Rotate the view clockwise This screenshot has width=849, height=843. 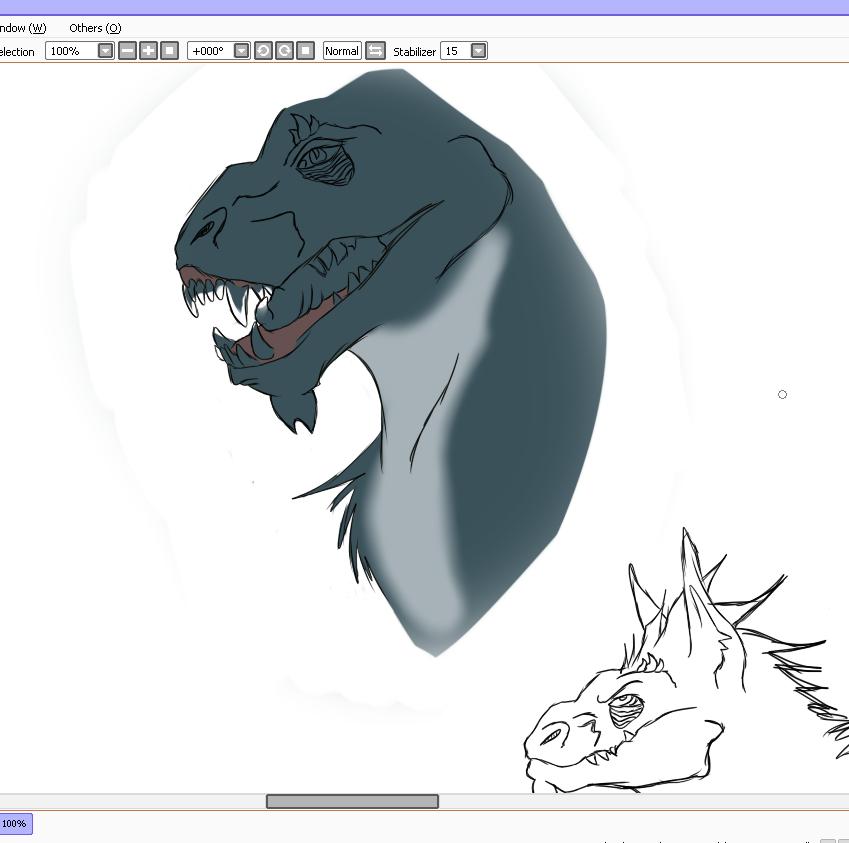285,51
